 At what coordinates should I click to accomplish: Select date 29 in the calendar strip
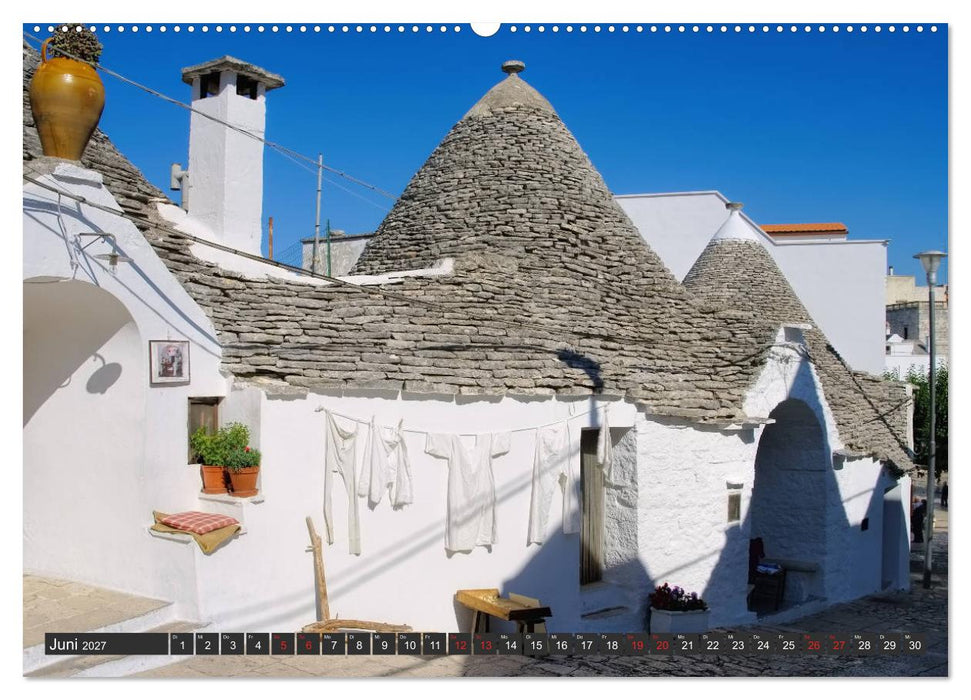click(890, 644)
